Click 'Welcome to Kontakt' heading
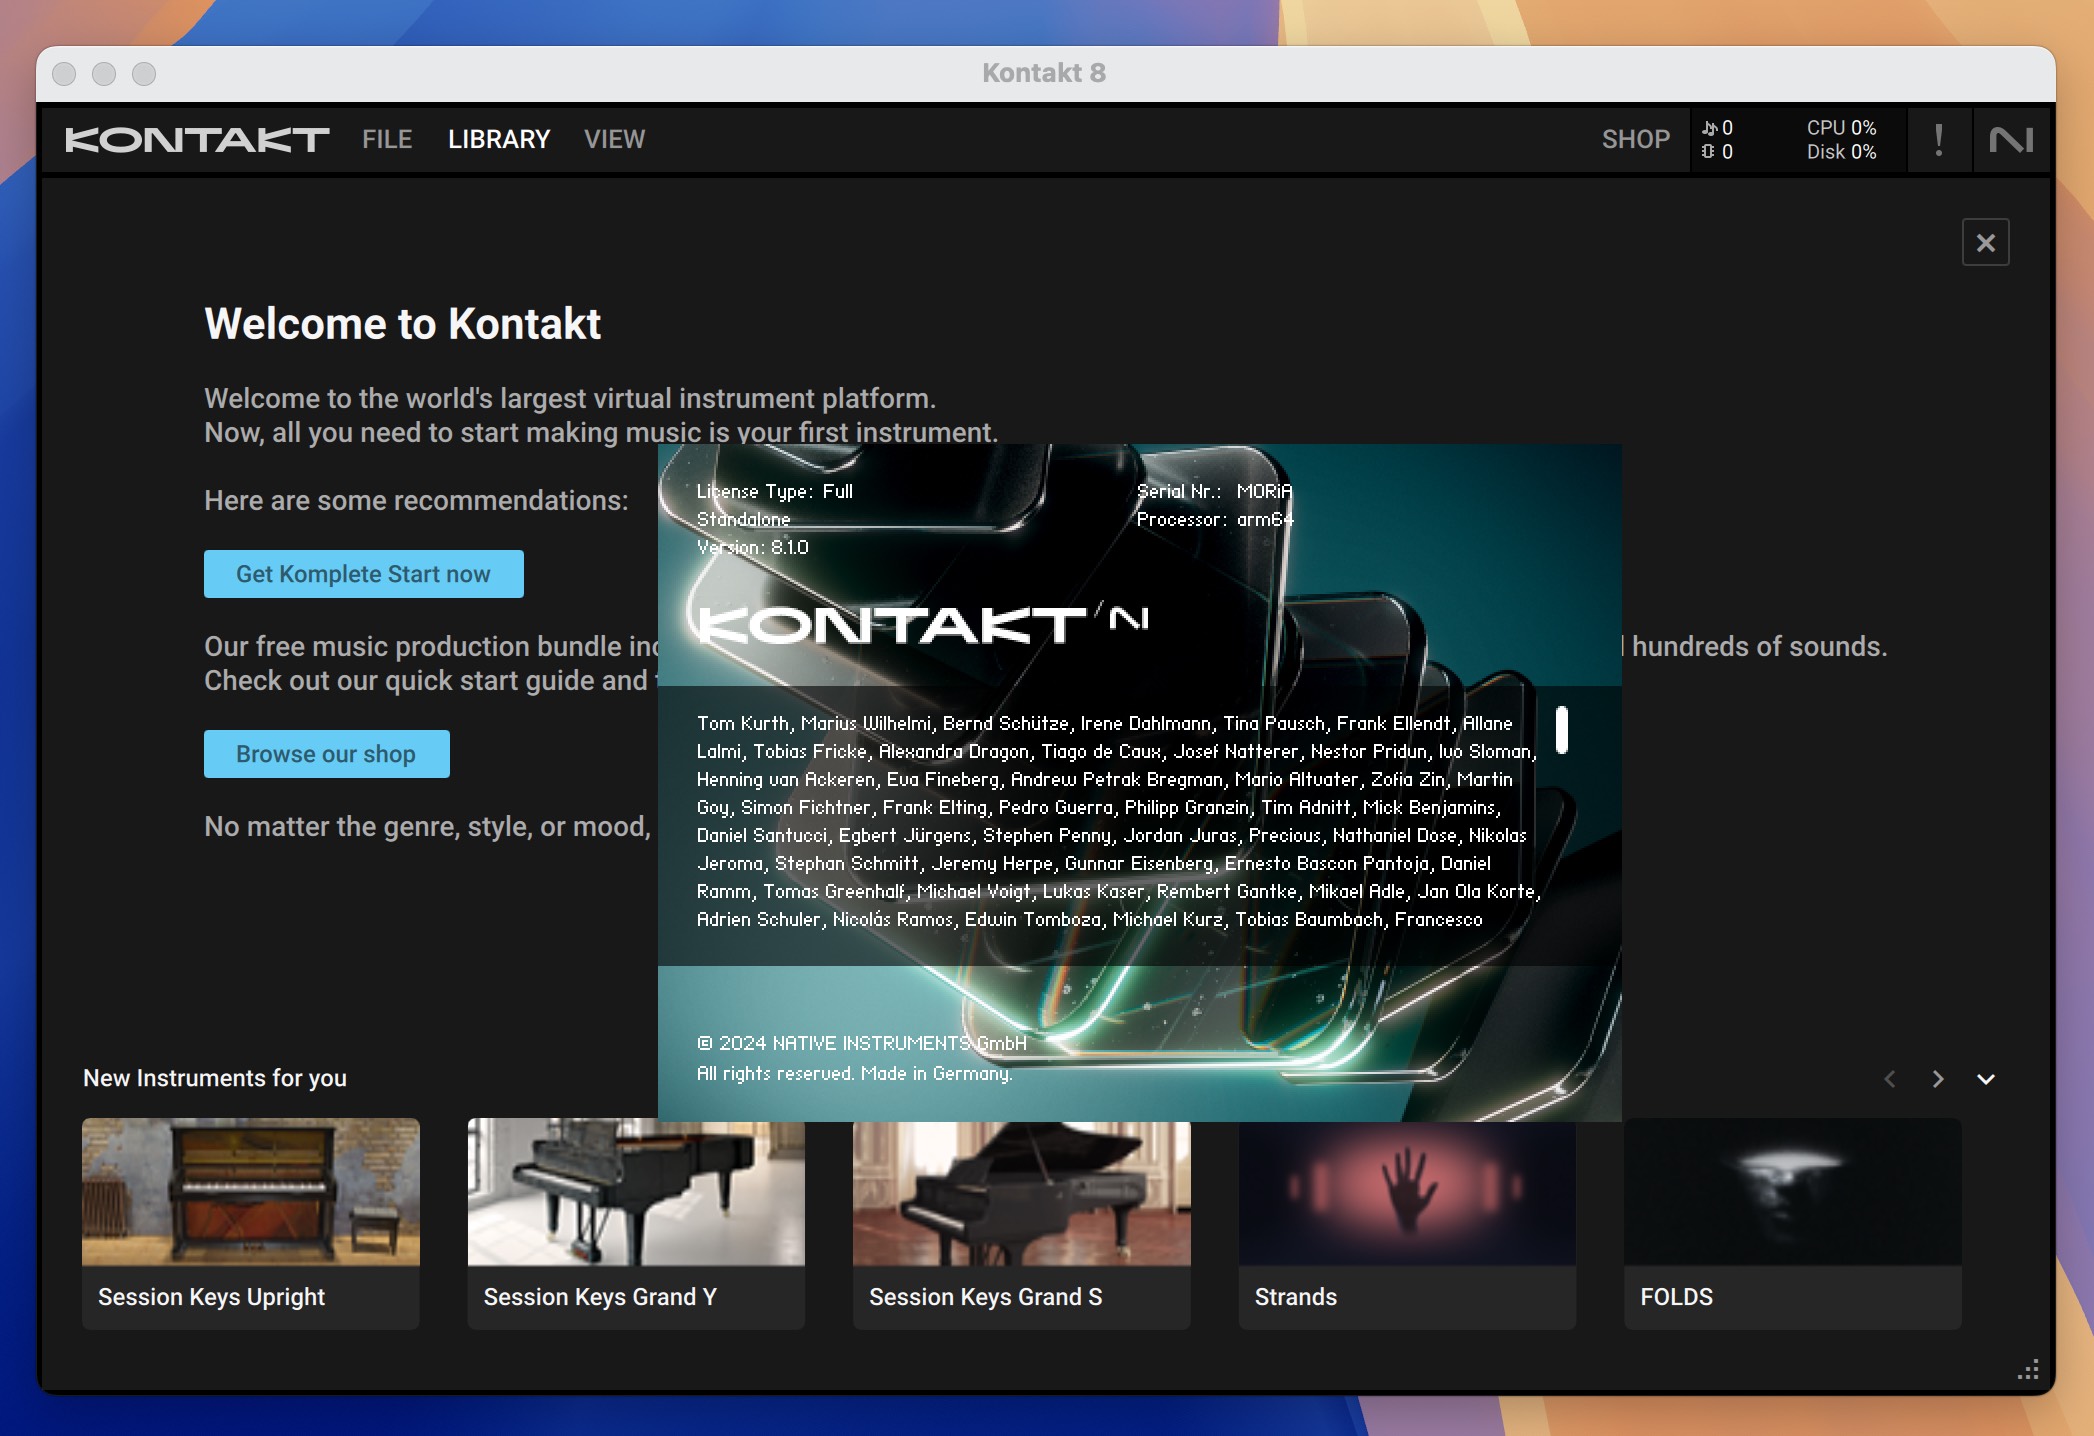The image size is (2094, 1436). click(403, 324)
